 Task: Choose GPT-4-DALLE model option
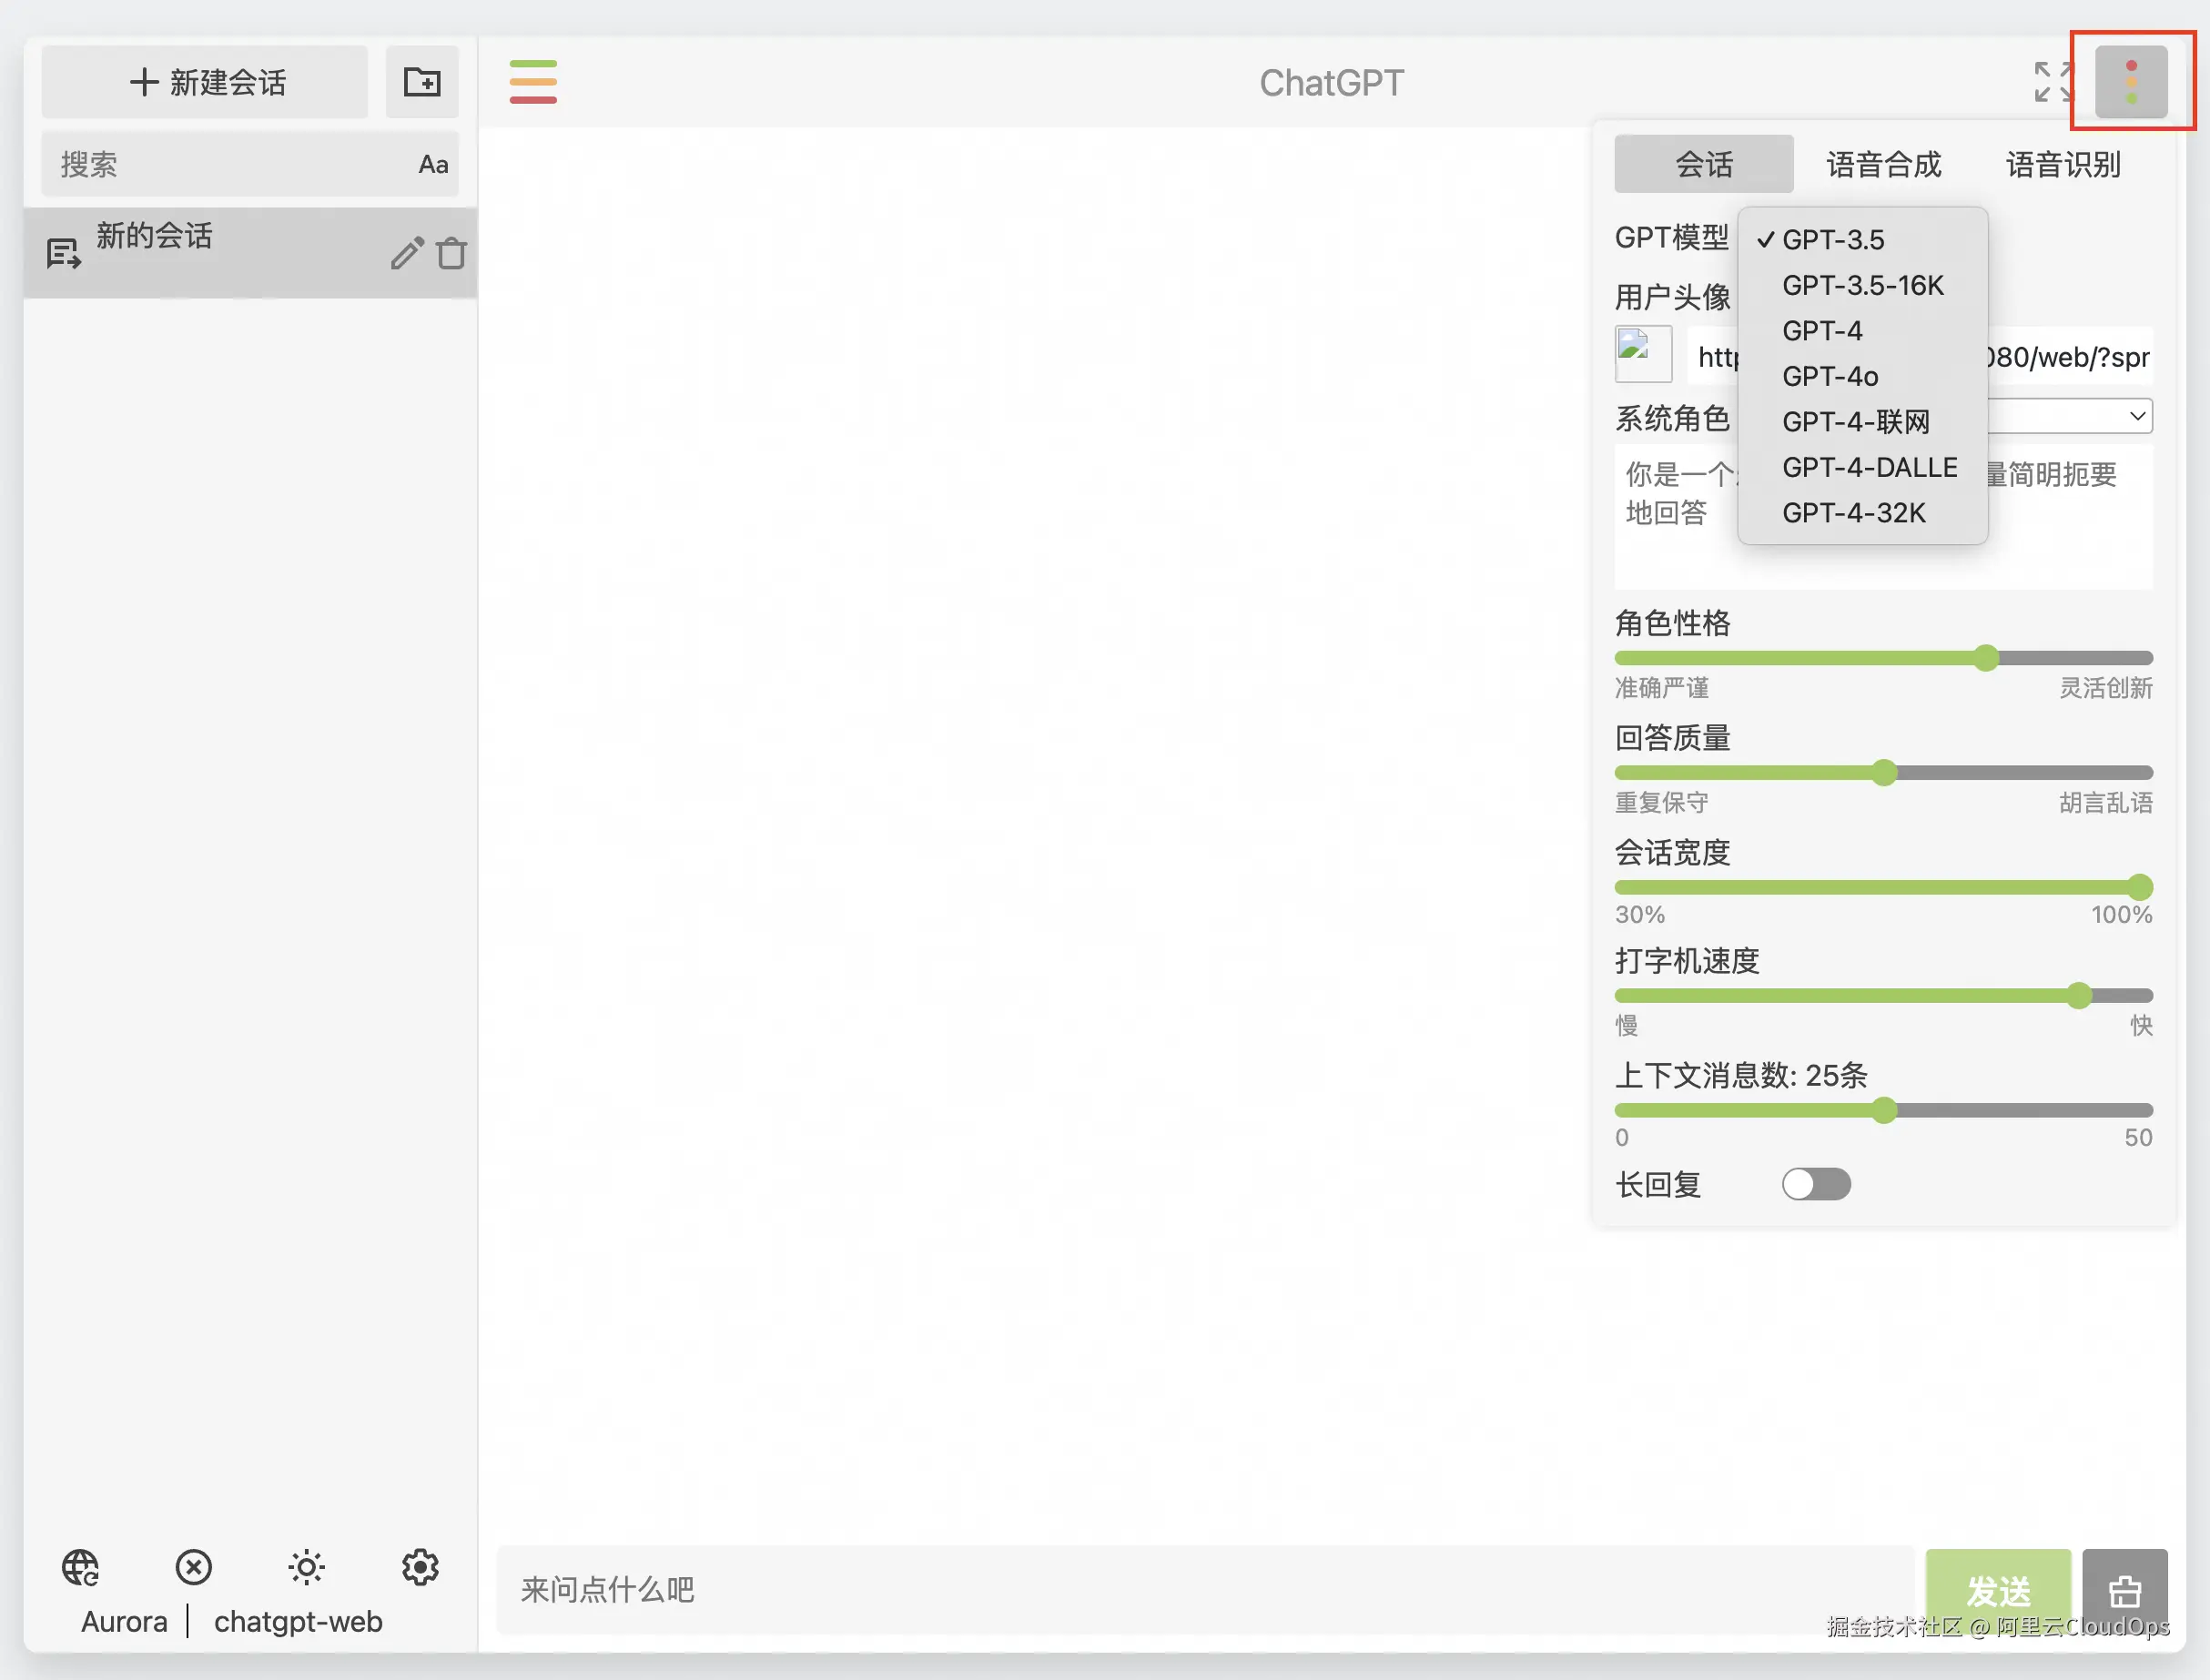(1869, 467)
